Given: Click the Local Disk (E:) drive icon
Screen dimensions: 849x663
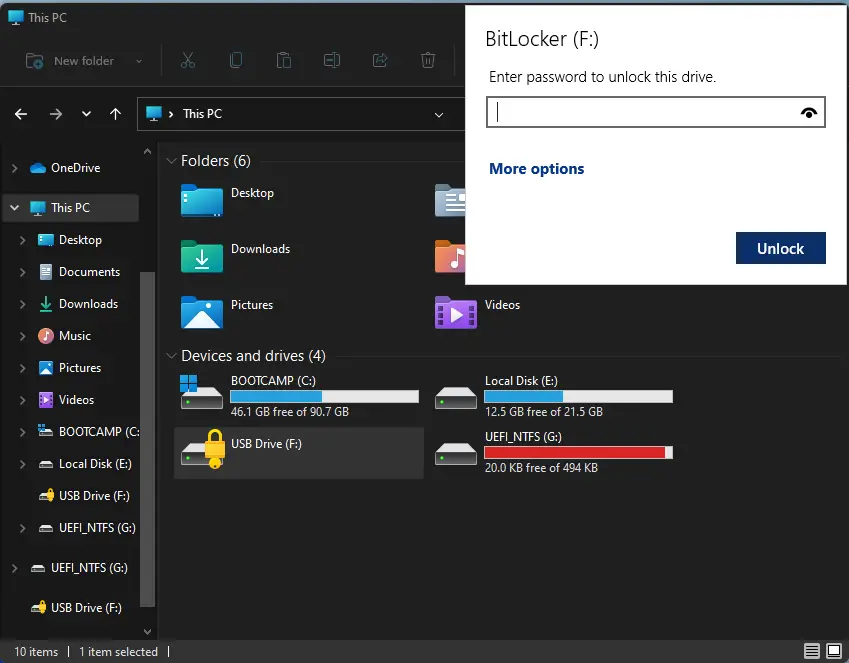Looking at the screenshot, I should tap(456, 397).
